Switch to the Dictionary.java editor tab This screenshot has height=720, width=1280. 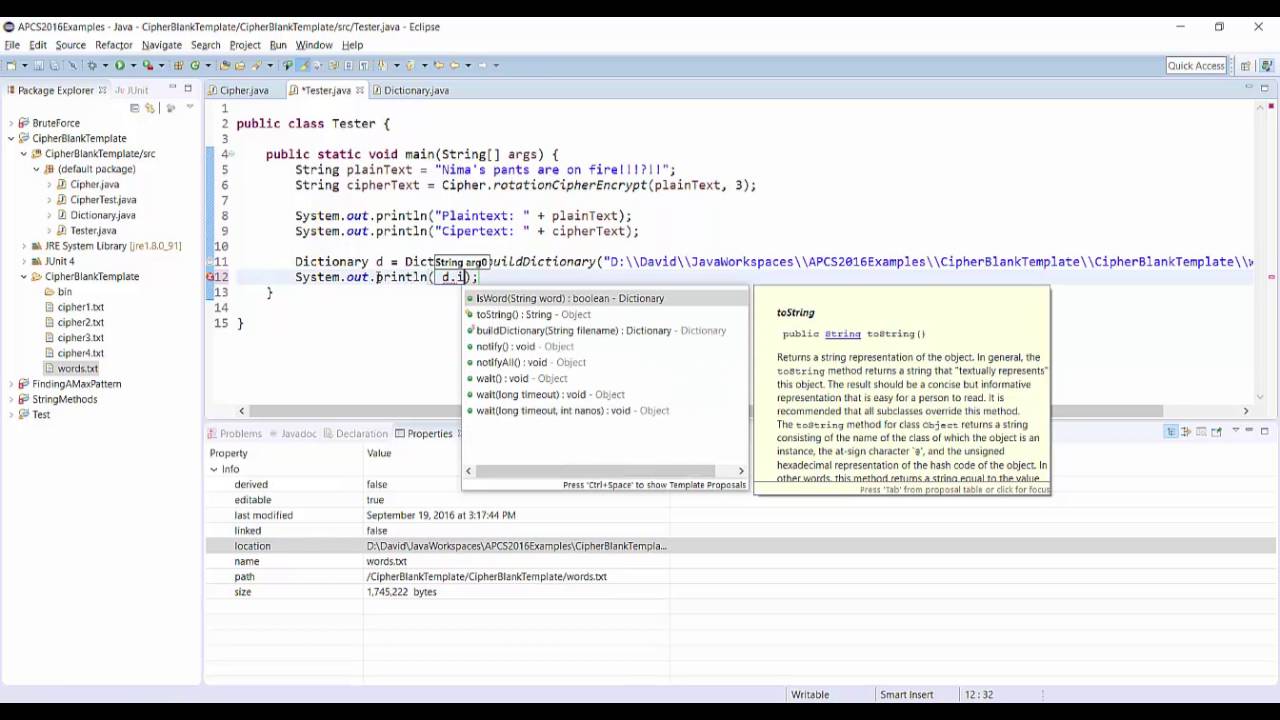410,90
